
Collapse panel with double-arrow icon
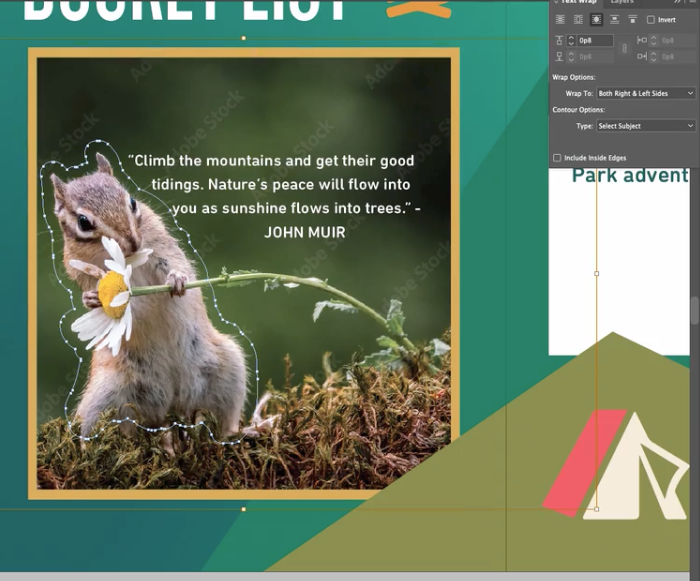[x=678, y=2]
